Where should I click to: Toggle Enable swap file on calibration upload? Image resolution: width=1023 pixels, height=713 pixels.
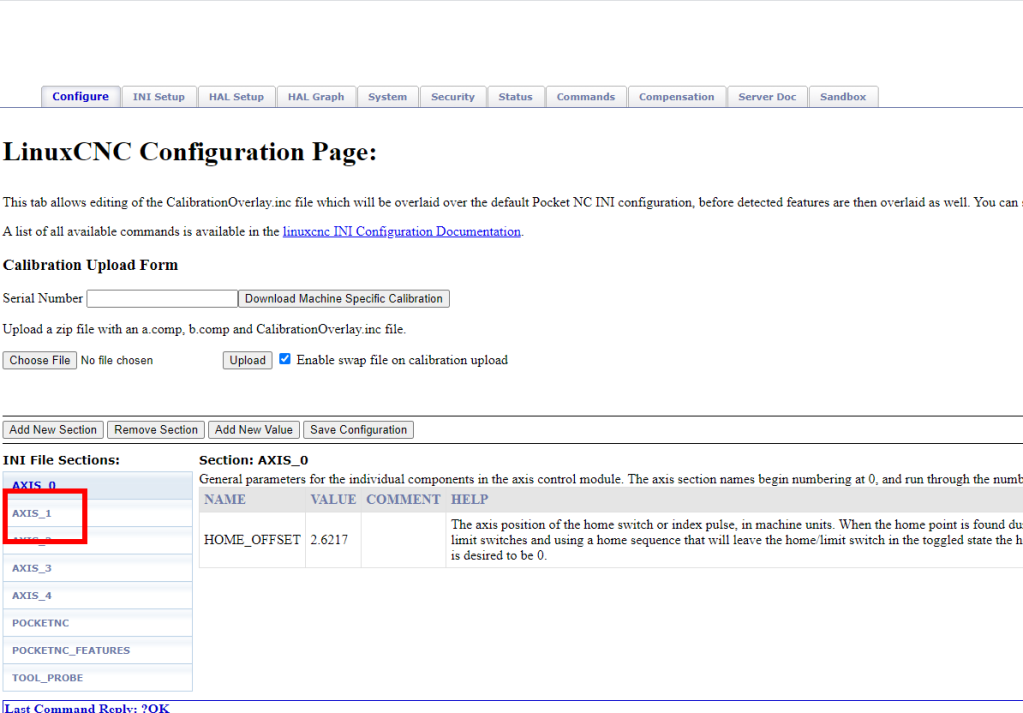click(x=285, y=359)
